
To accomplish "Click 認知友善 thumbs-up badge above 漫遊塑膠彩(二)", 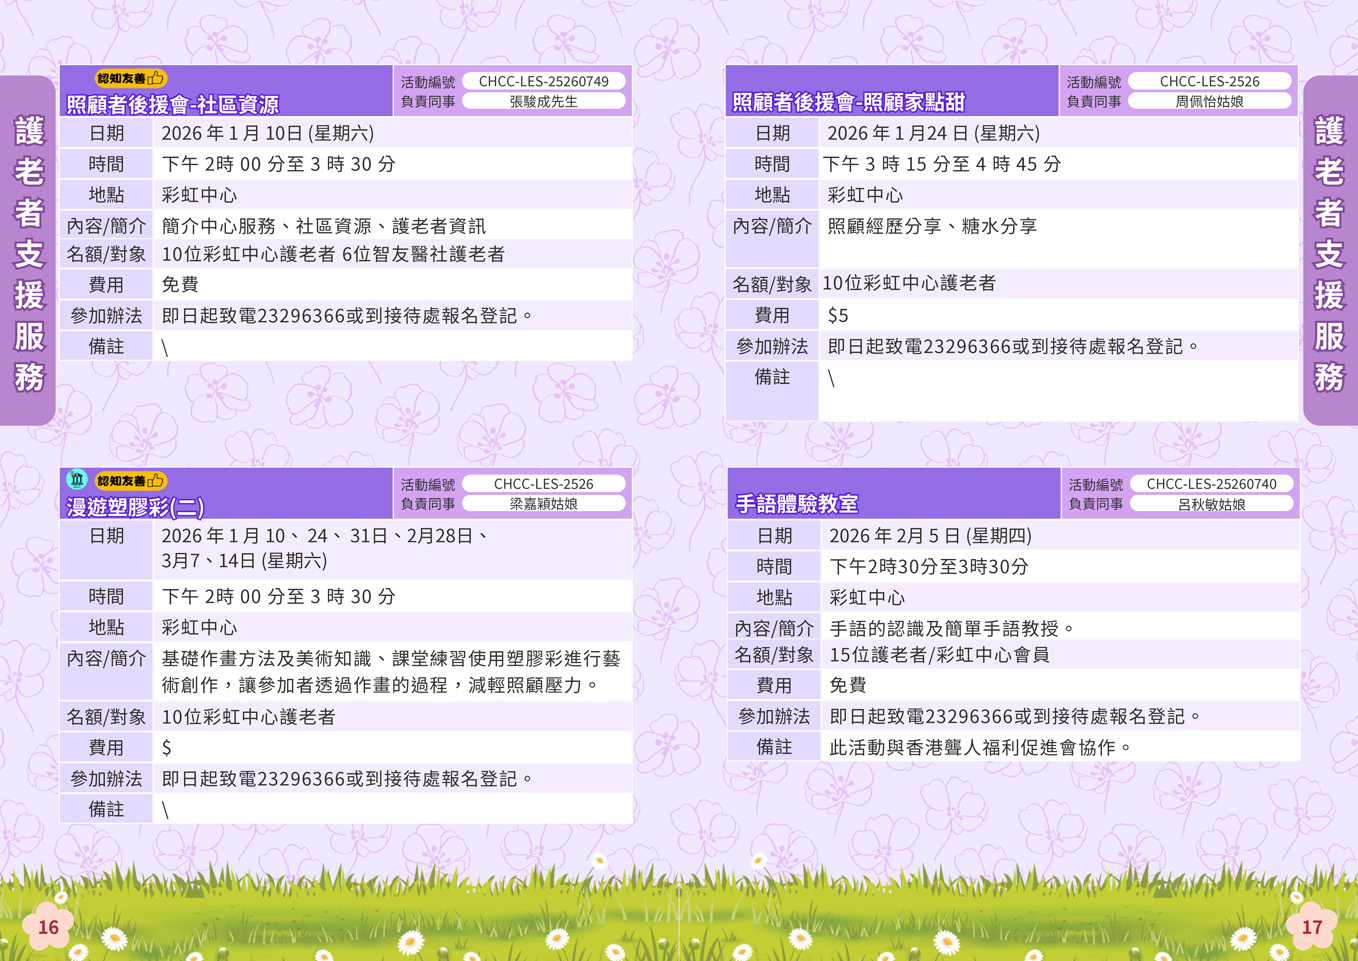I will pyautogui.click(x=130, y=481).
